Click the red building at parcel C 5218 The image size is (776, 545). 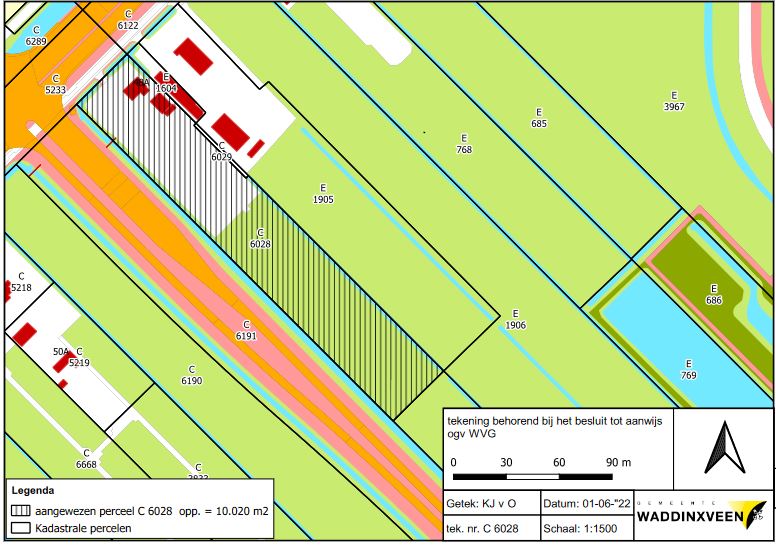4,290
